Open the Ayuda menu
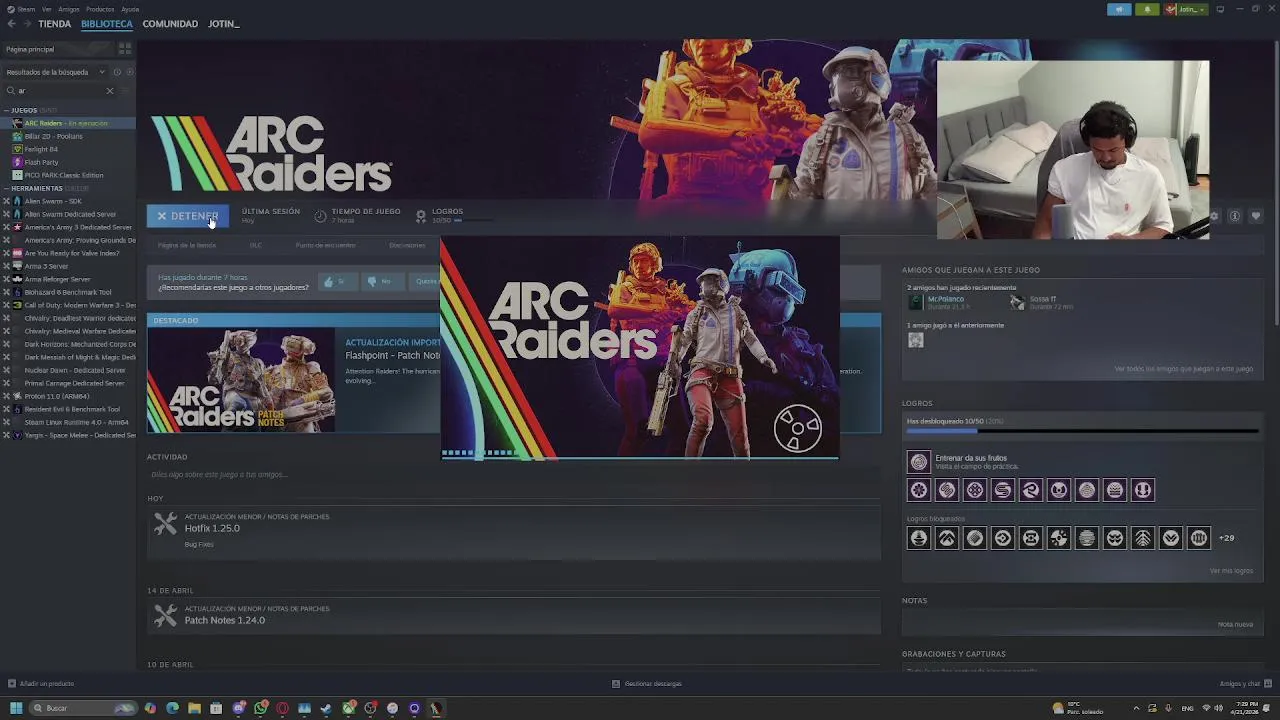This screenshot has height=720, width=1280. pos(130,9)
